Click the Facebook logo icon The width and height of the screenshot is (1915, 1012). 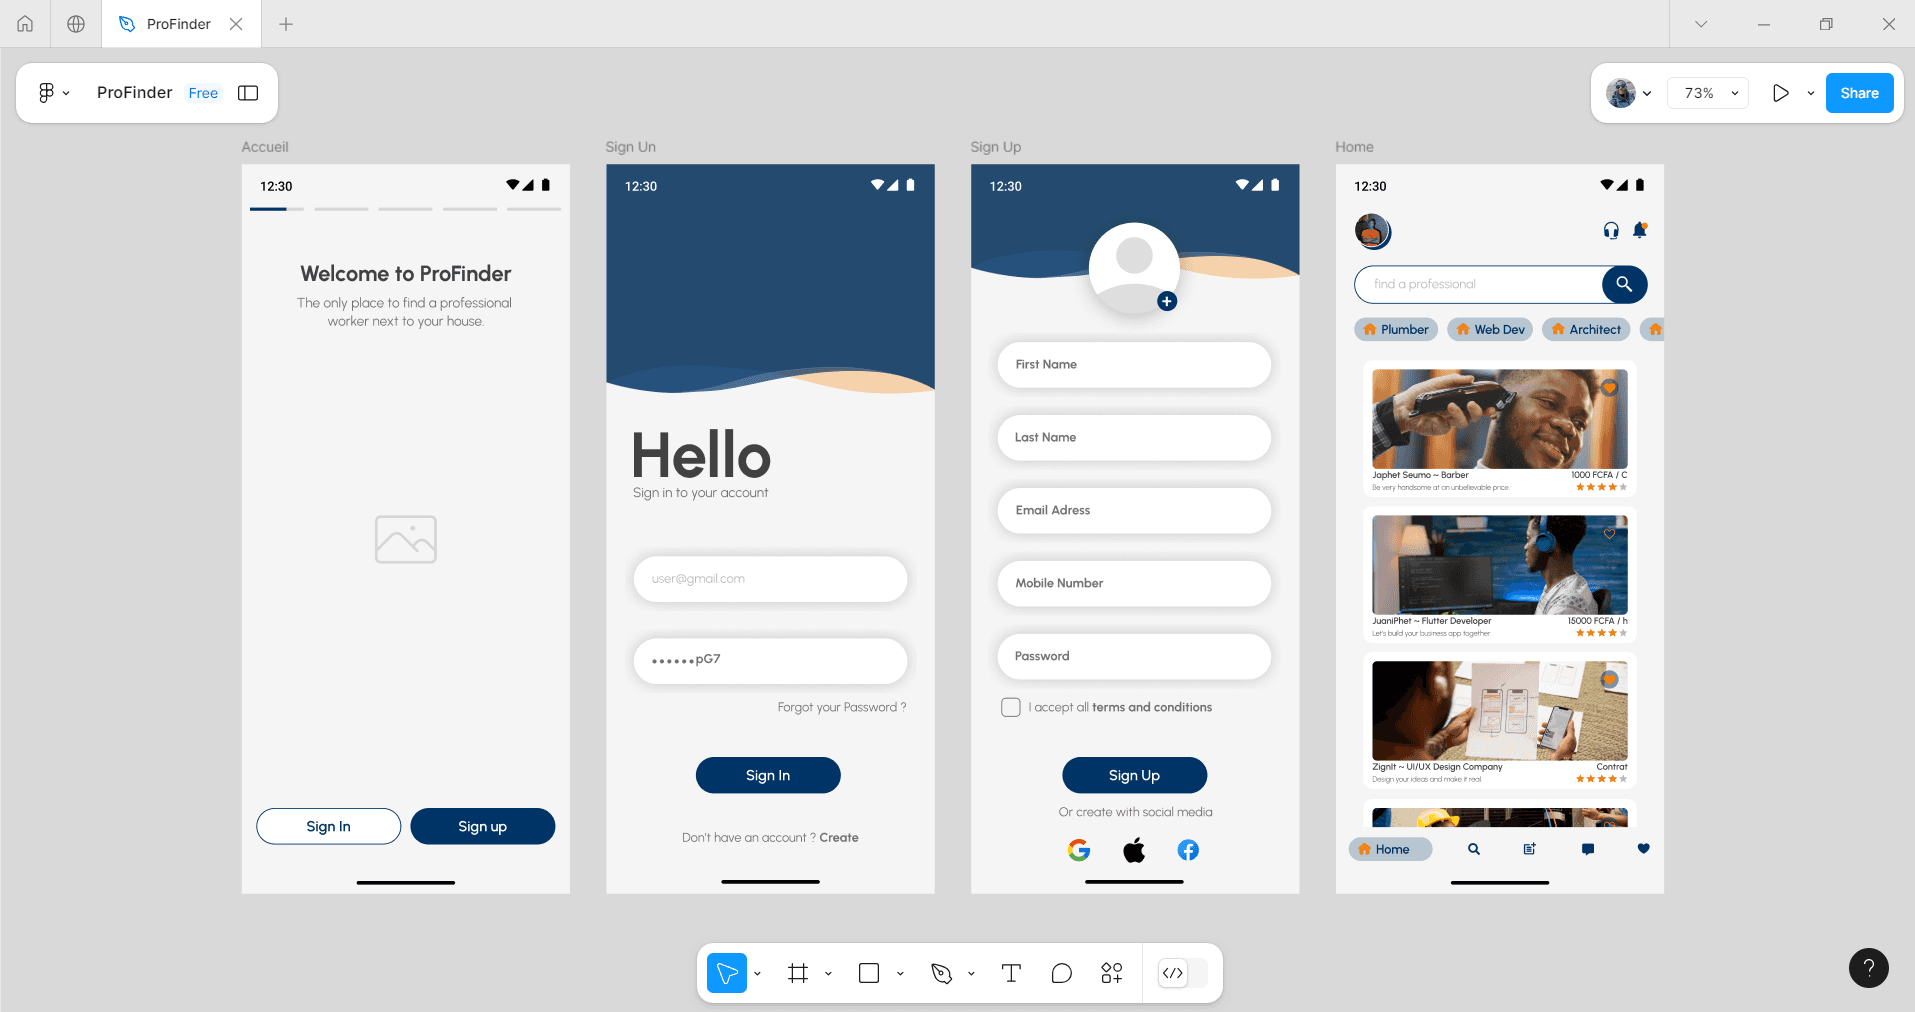coord(1188,850)
